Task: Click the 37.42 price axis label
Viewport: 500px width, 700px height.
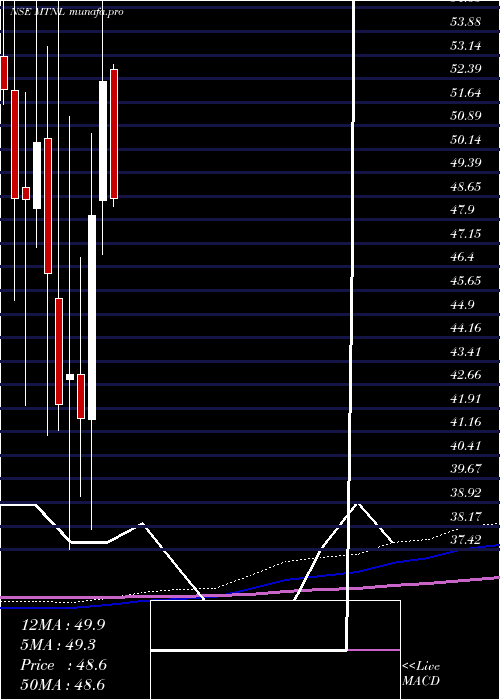Action: point(466,540)
